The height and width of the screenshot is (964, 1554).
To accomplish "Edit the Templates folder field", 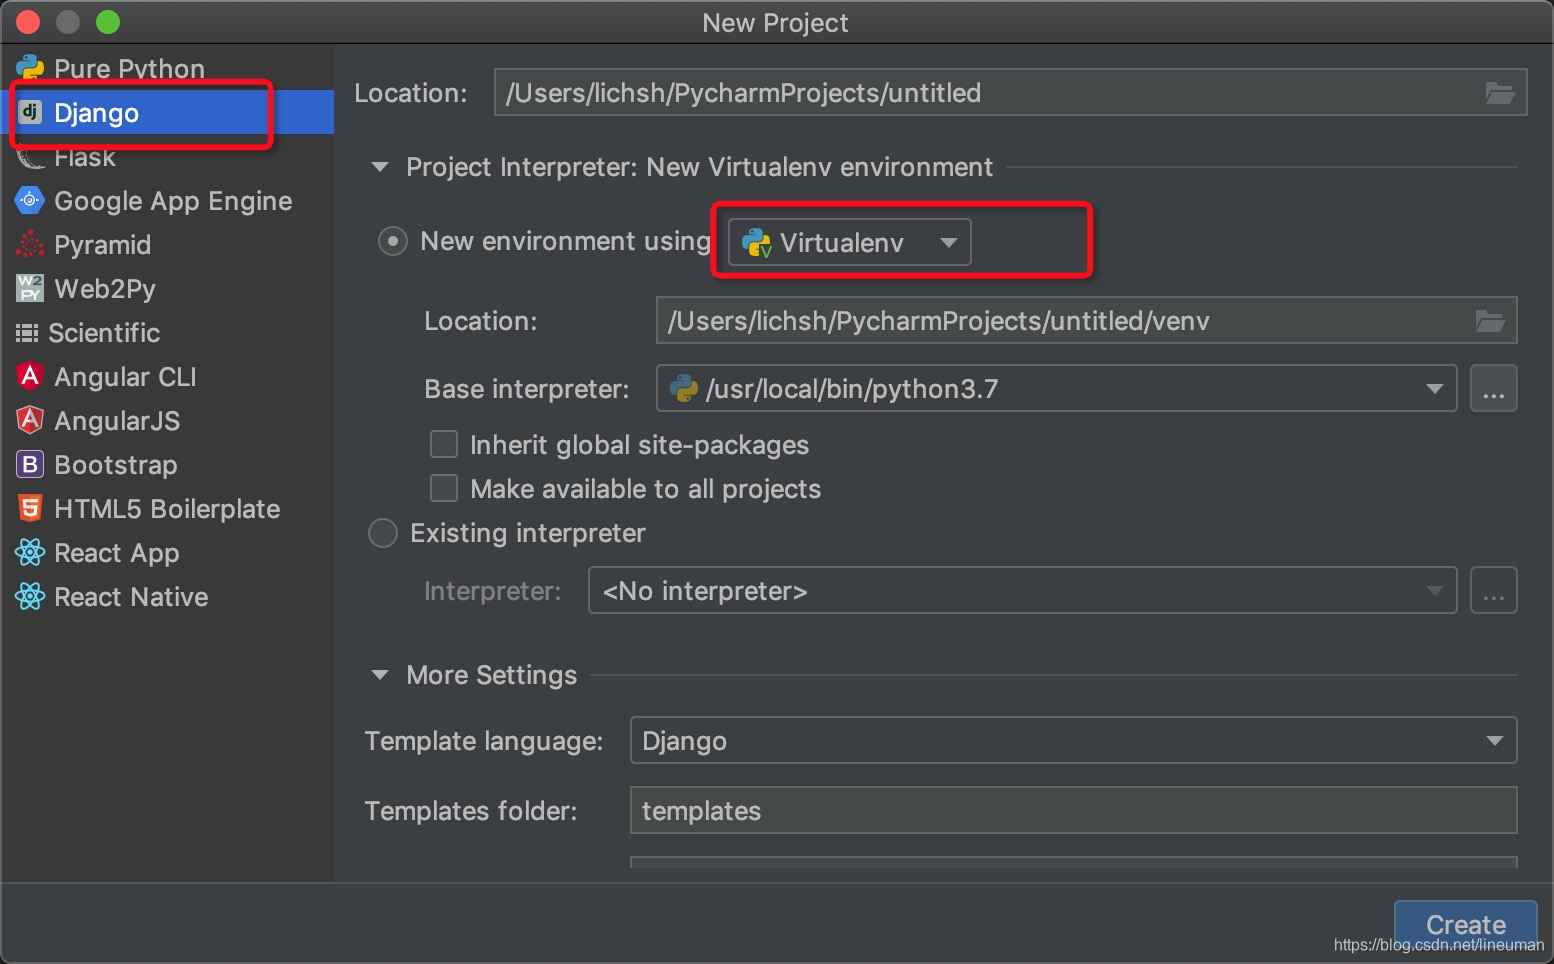I will (x=1073, y=810).
